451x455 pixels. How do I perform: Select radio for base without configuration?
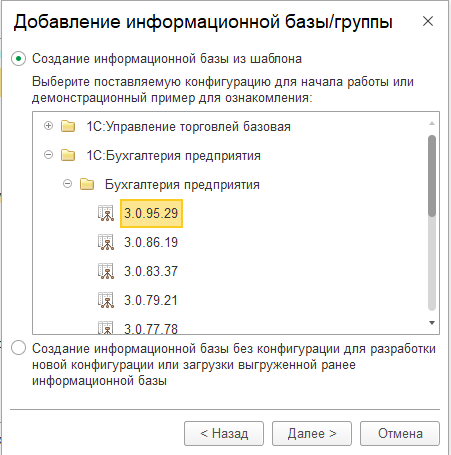coord(18,348)
